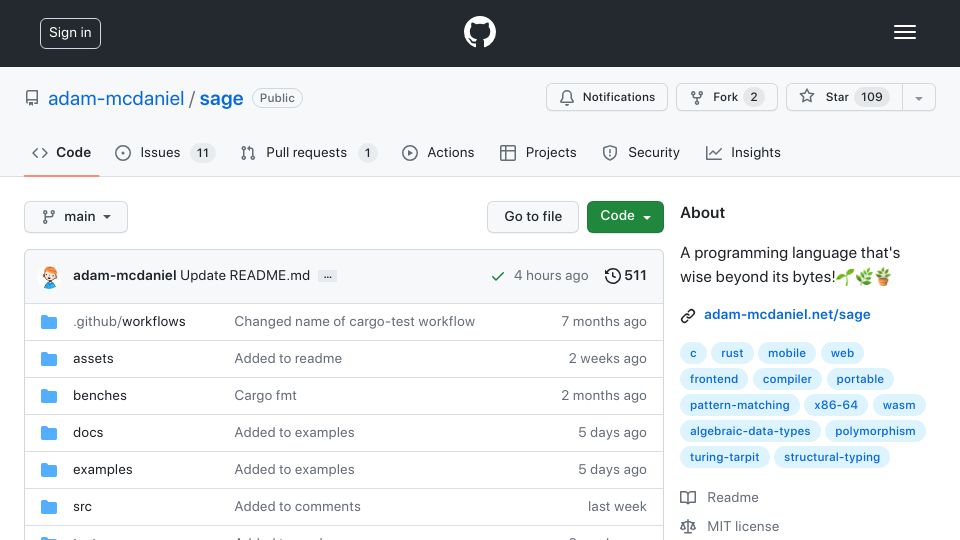Select the 'polymorphism' topic tag

(x=875, y=431)
